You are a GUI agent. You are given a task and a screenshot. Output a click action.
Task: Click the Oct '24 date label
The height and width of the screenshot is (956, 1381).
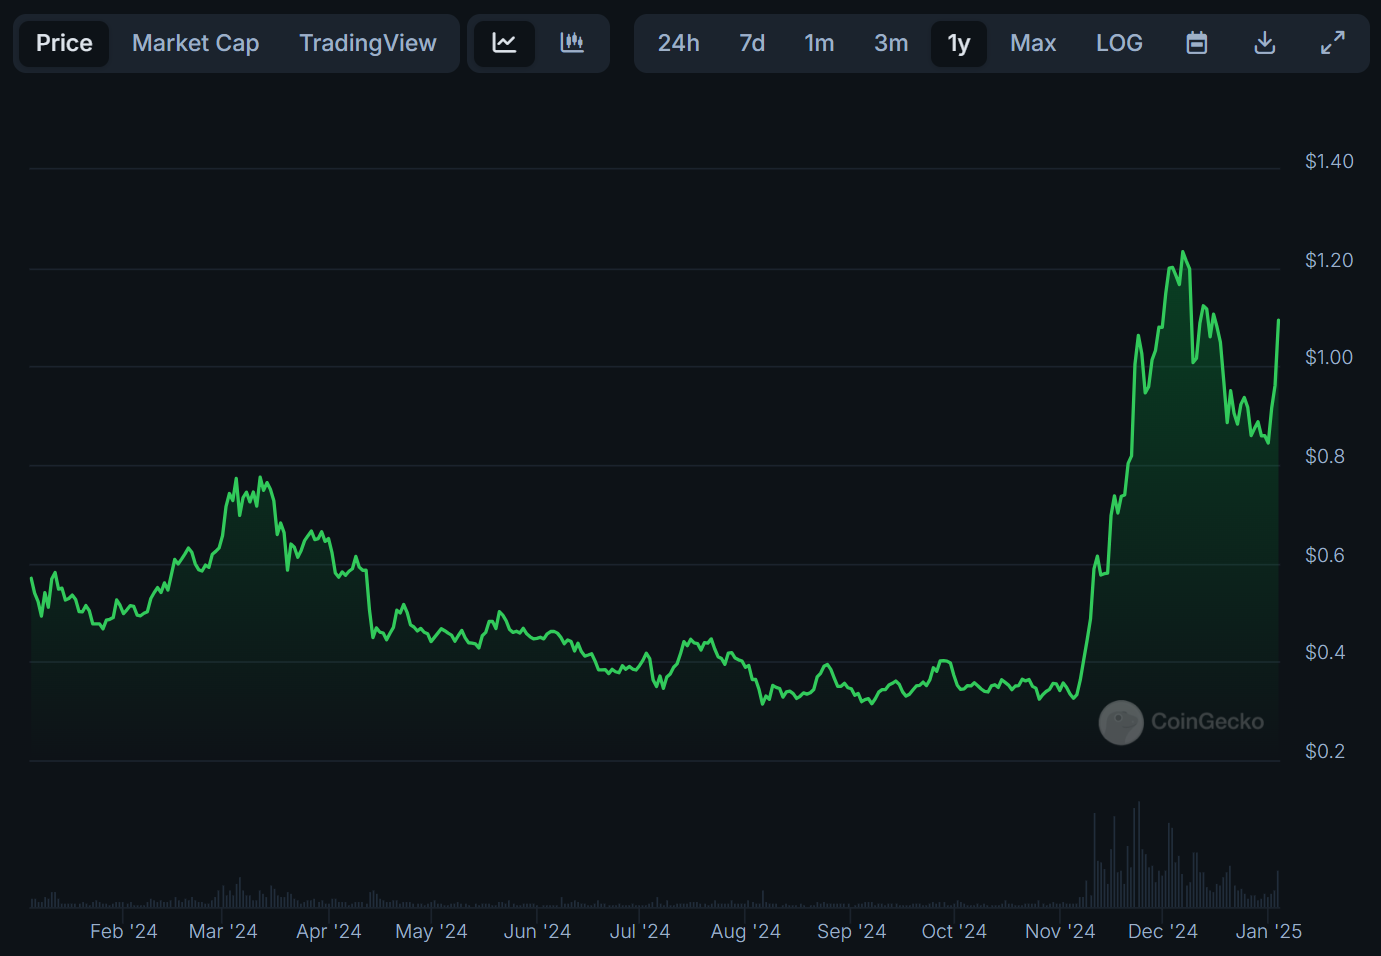tap(954, 931)
